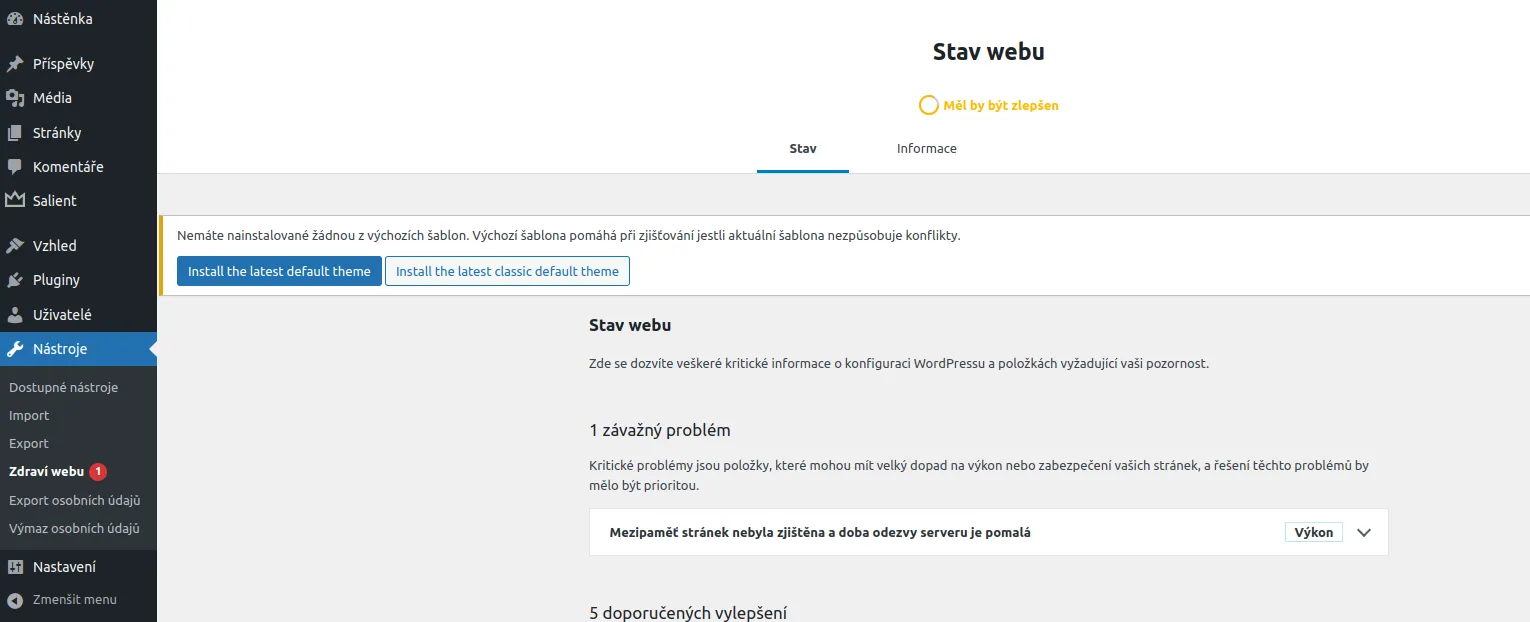Switch to the Informace tab

(926, 148)
